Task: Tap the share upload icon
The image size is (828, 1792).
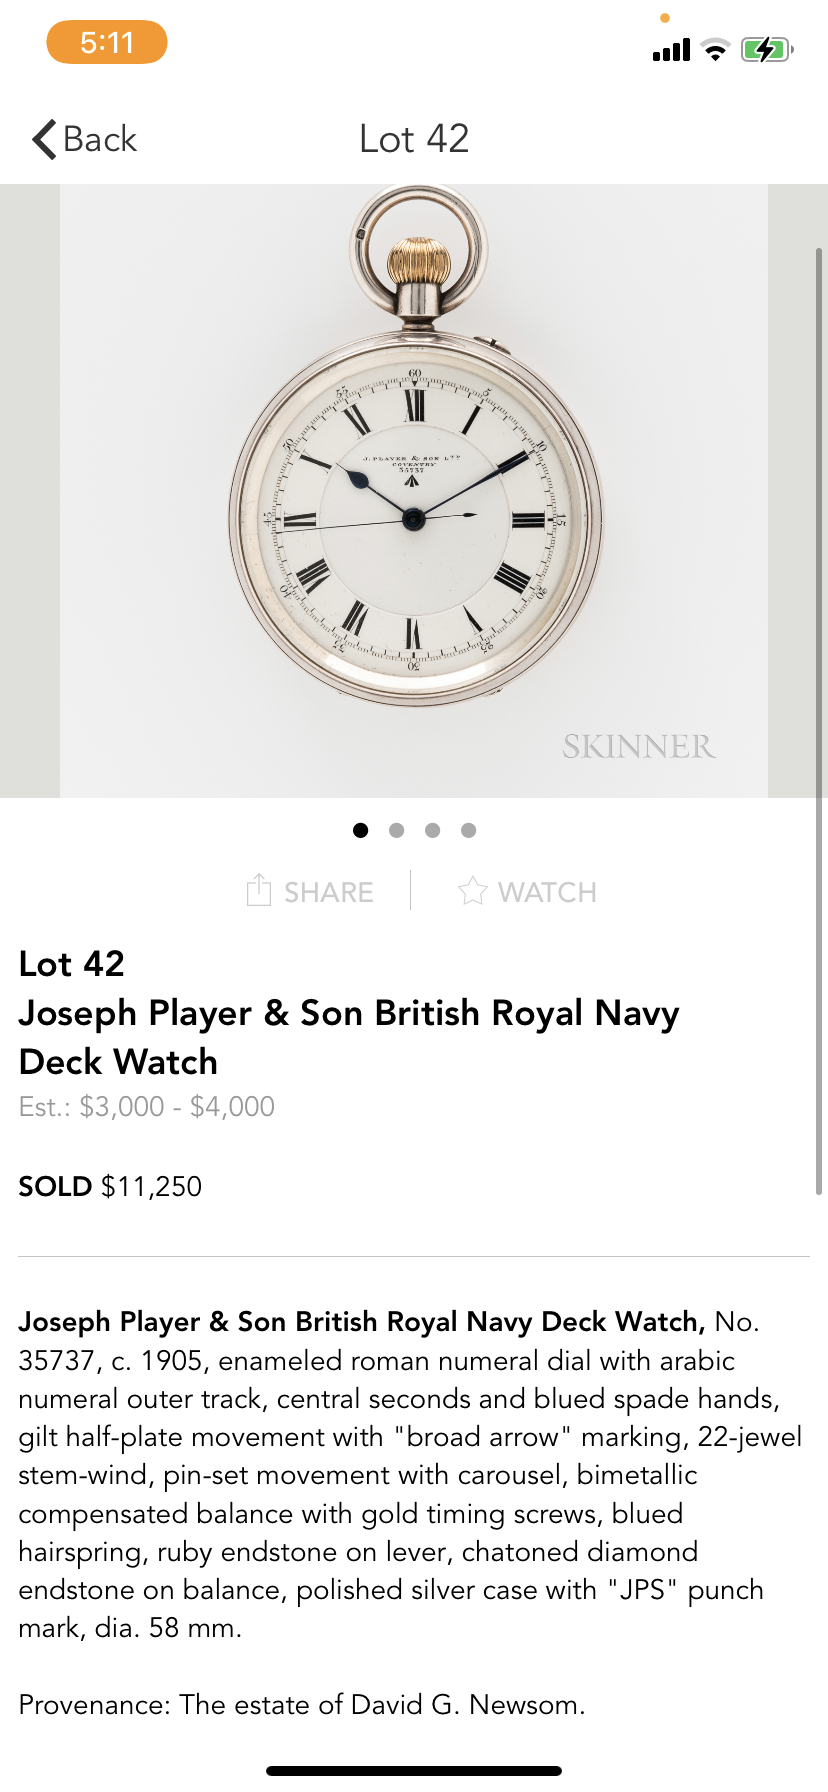Action: (x=259, y=890)
